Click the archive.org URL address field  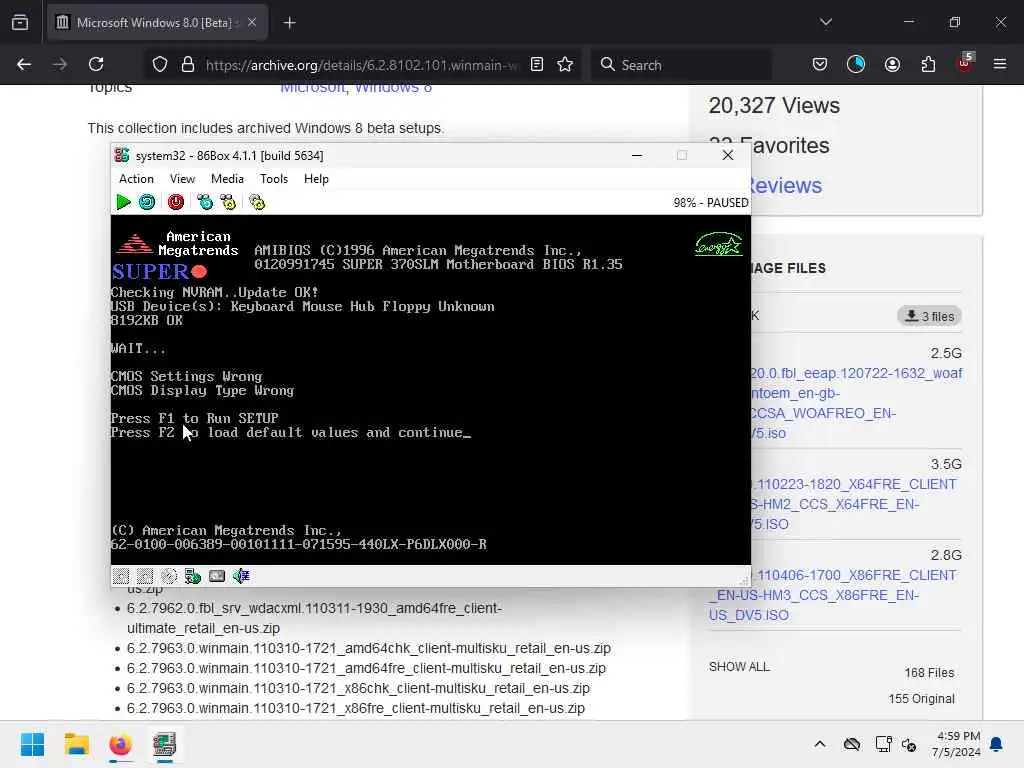coord(362,65)
